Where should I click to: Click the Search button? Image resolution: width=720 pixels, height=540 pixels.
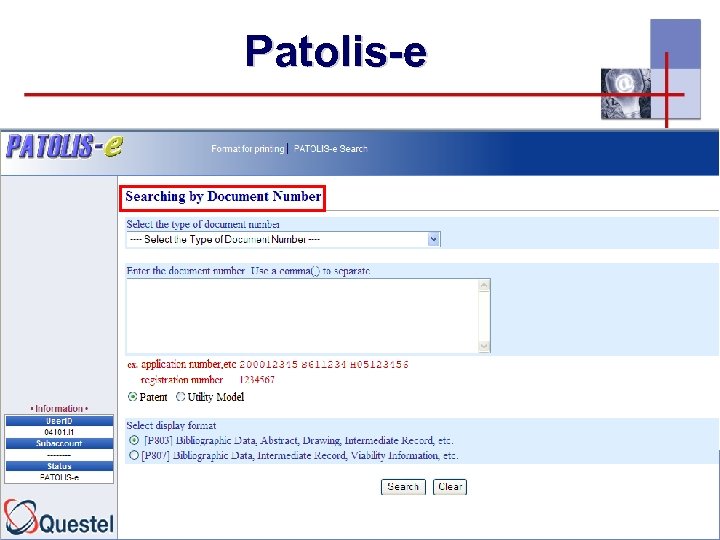coord(403,487)
